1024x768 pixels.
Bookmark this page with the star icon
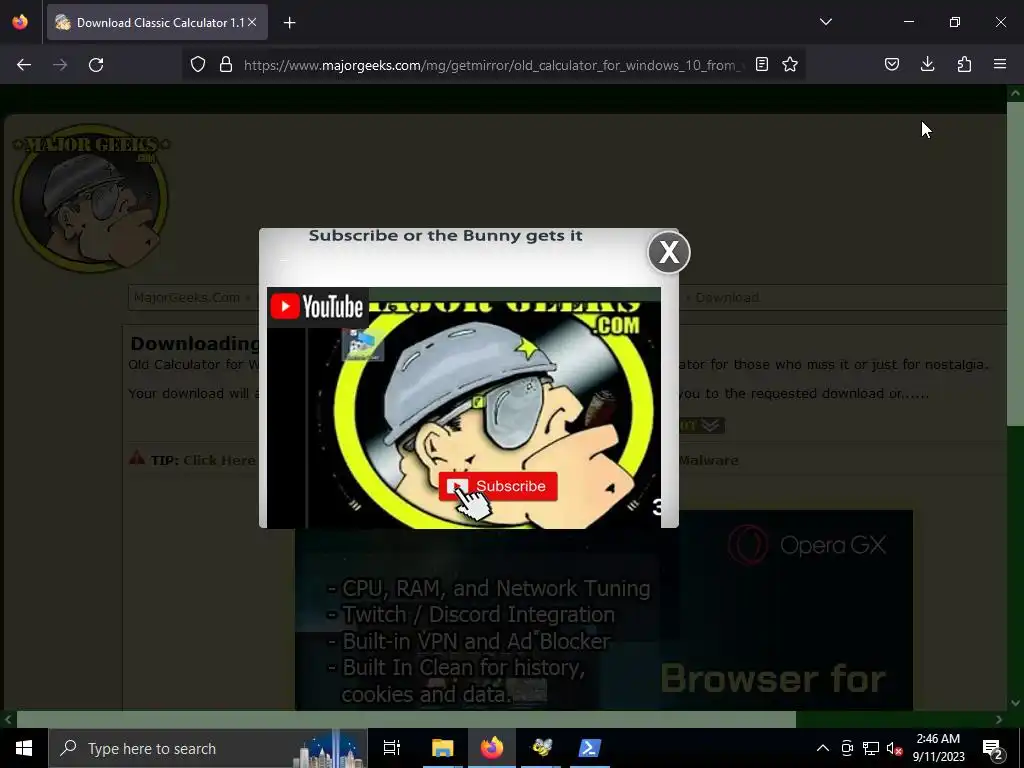pyautogui.click(x=790, y=64)
